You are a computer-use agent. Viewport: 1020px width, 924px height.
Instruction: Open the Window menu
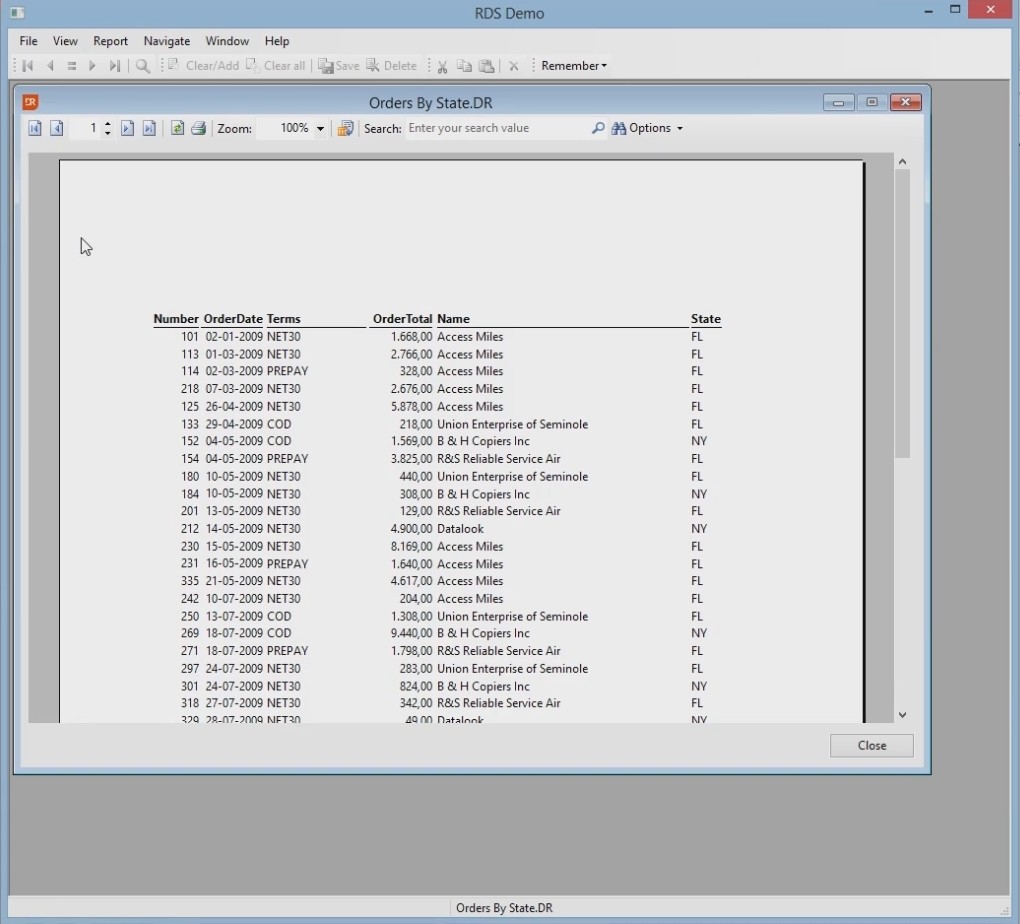coord(227,41)
